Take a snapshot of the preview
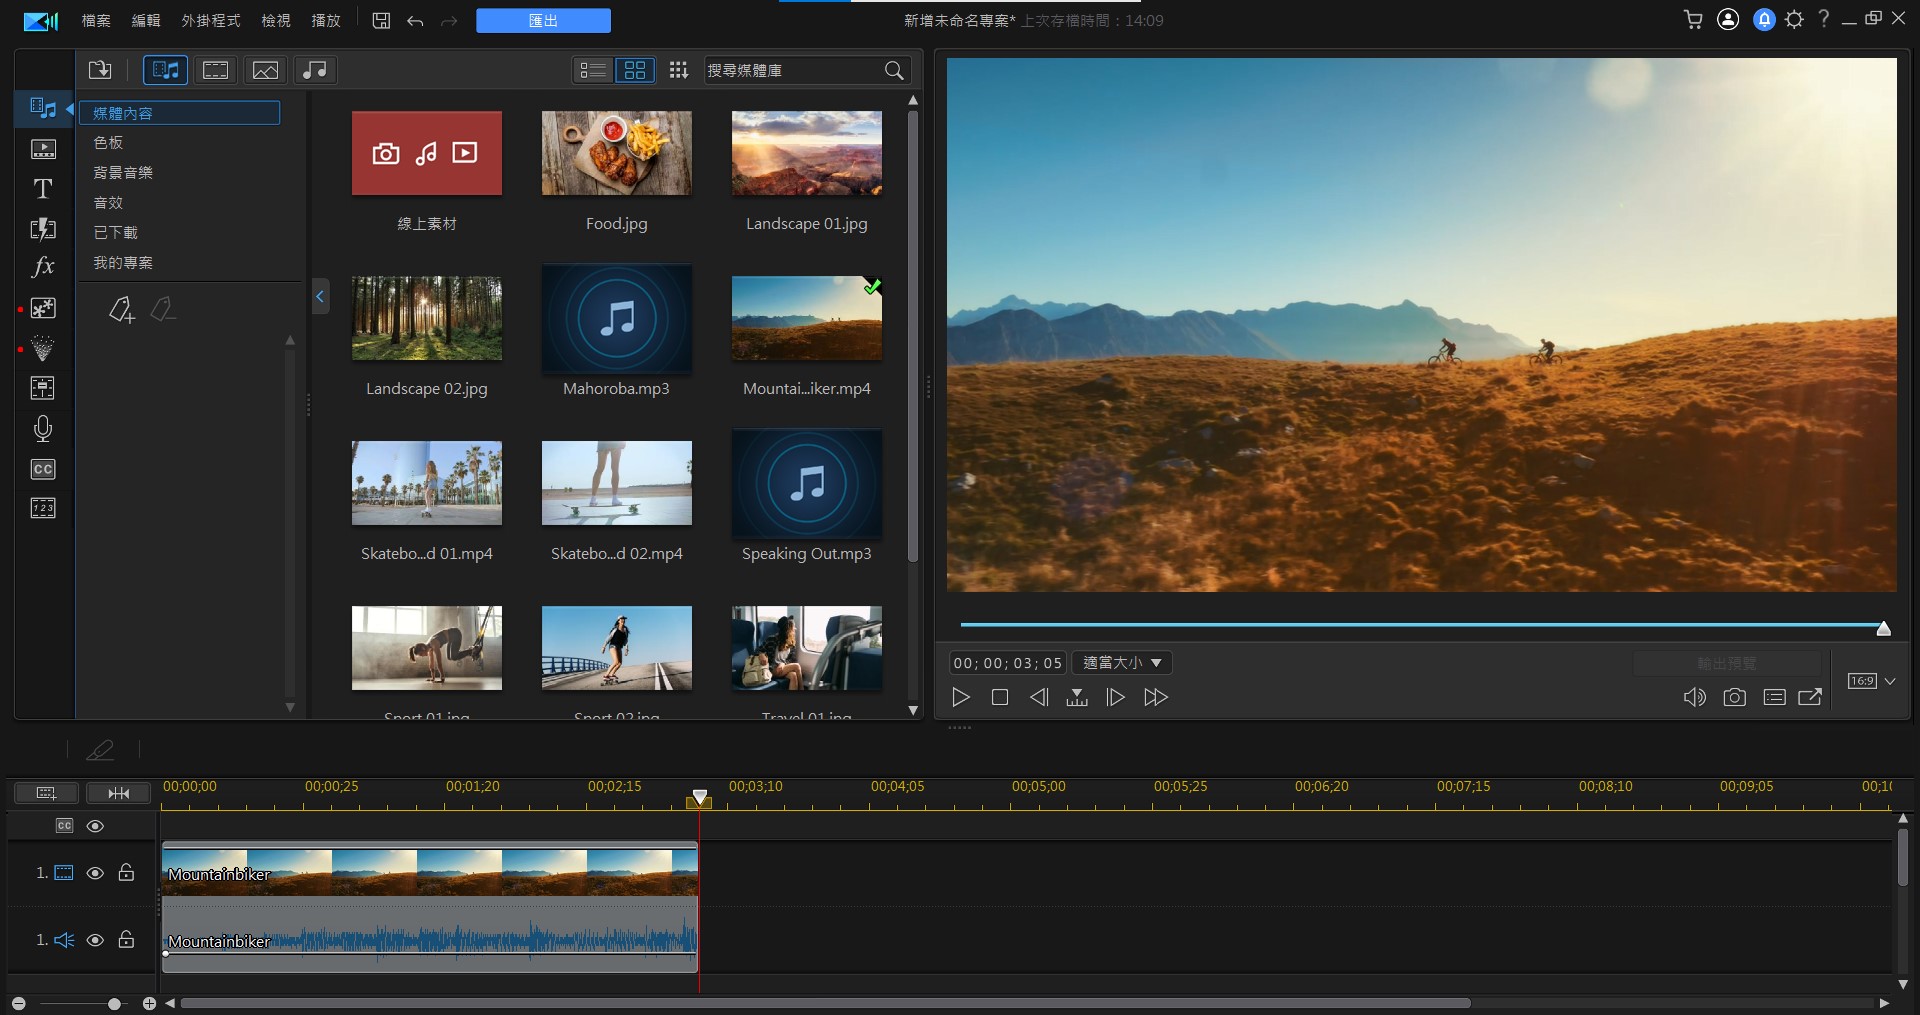 pyautogui.click(x=1734, y=697)
